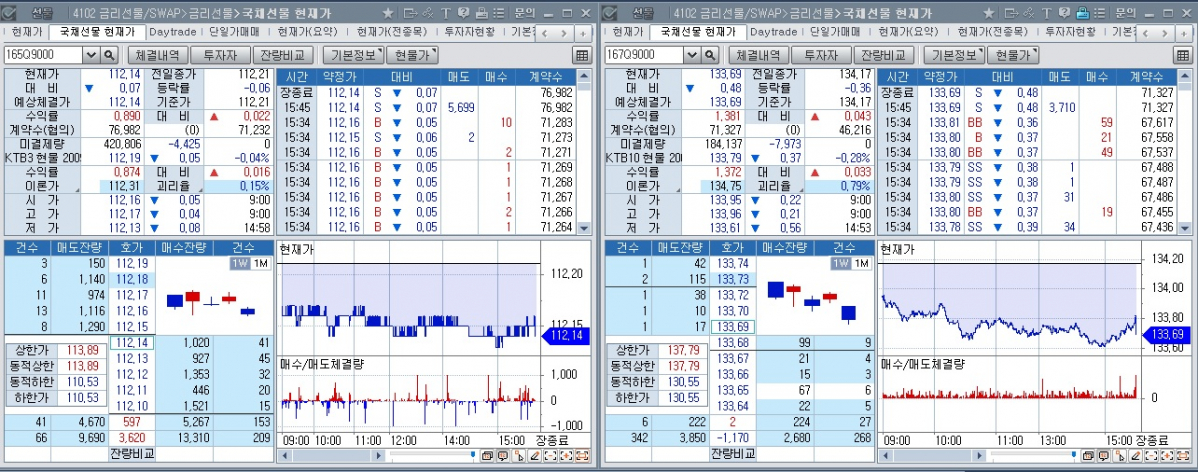Image resolution: width=1198 pixels, height=472 pixels.
Task: Click the 투자자 button in left window
Action: [x=220, y=55]
